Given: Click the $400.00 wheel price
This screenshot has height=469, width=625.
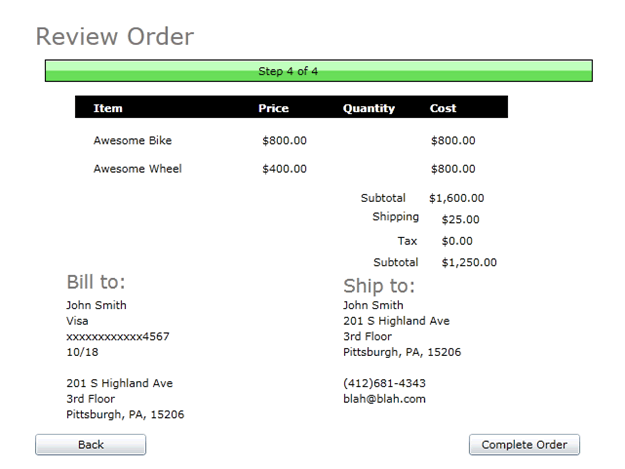Looking at the screenshot, I should (x=285, y=169).
